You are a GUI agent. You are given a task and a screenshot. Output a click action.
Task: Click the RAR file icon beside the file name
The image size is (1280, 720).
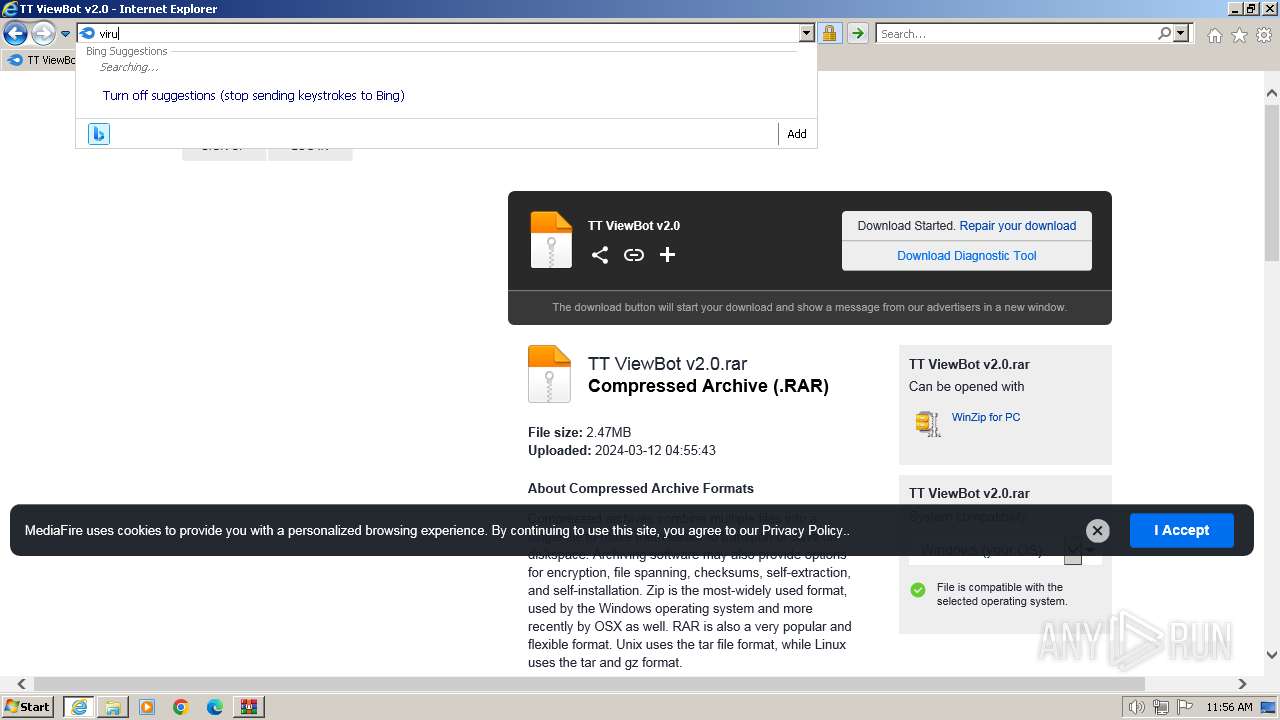[549, 374]
